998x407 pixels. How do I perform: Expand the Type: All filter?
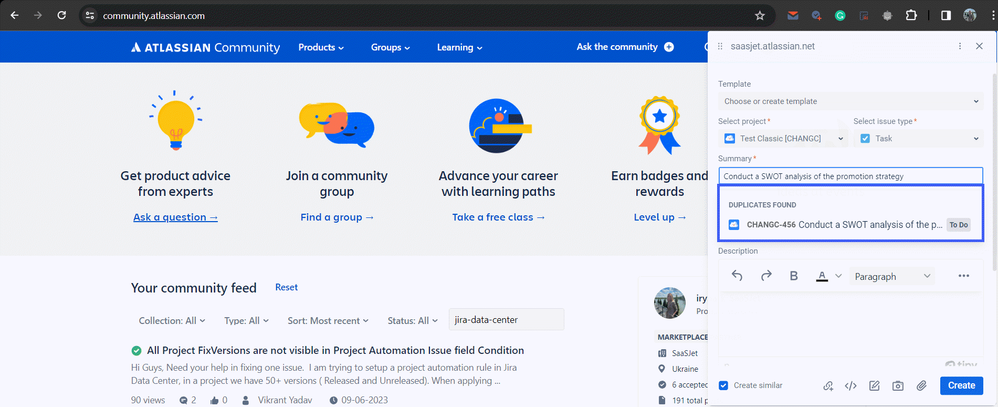[246, 320]
